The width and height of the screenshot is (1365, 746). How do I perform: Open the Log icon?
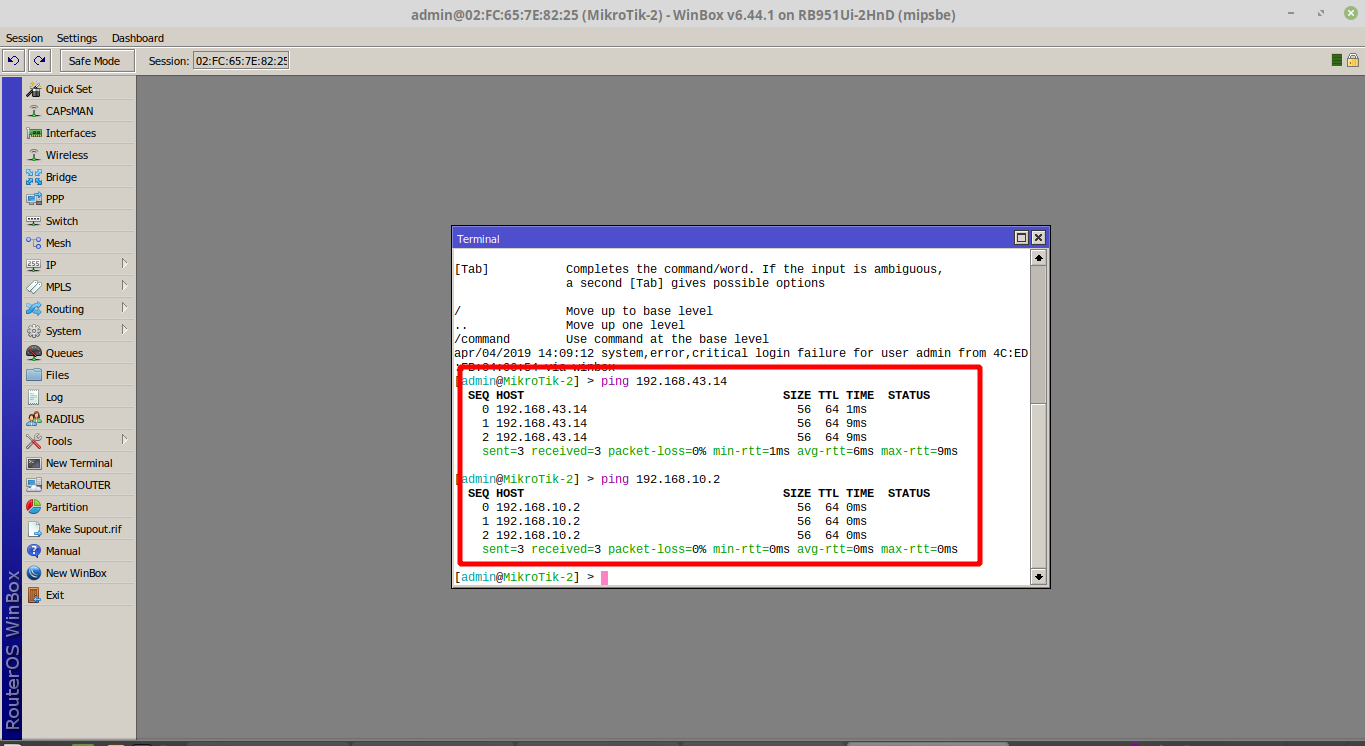pos(34,397)
